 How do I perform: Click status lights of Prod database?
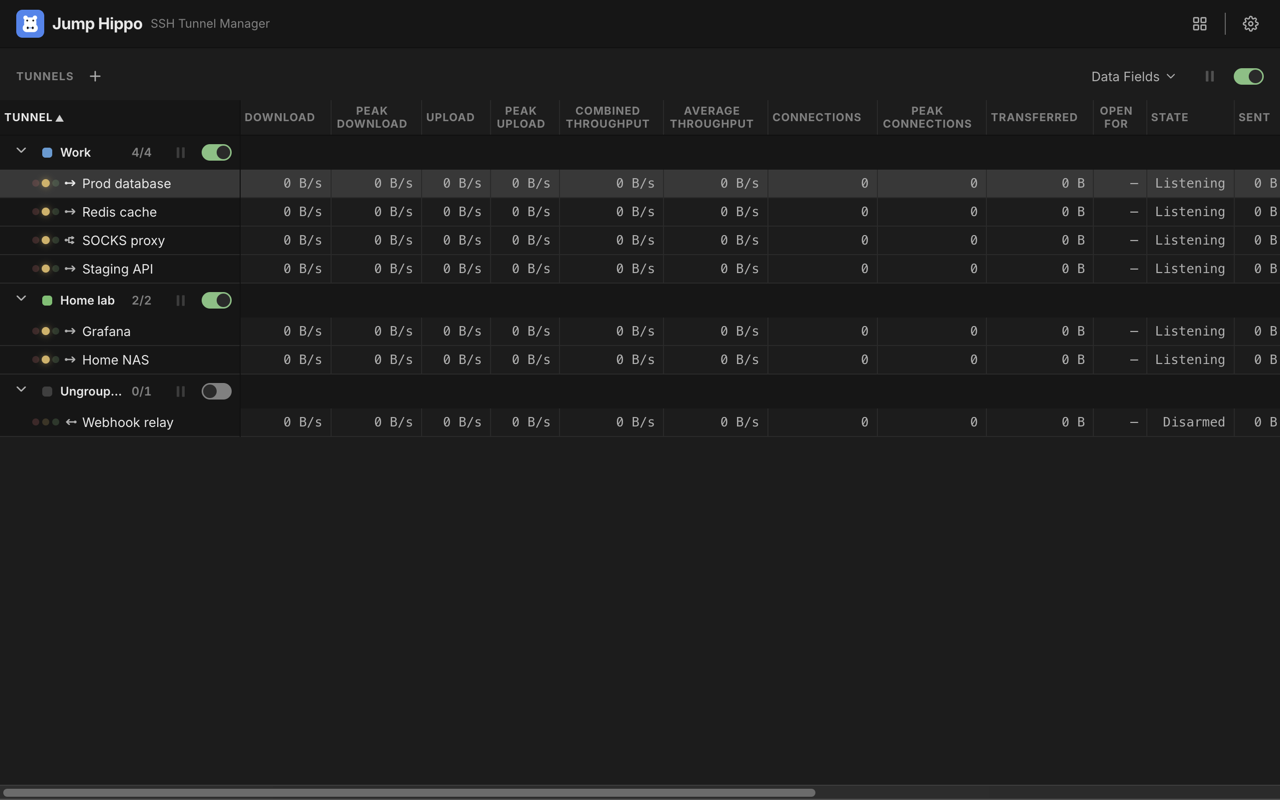point(45,184)
